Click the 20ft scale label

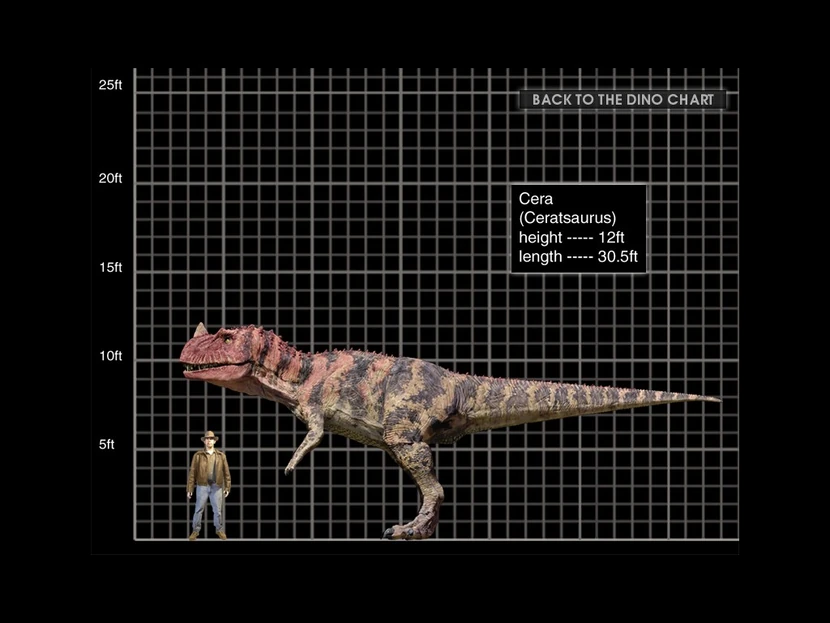click(x=110, y=178)
